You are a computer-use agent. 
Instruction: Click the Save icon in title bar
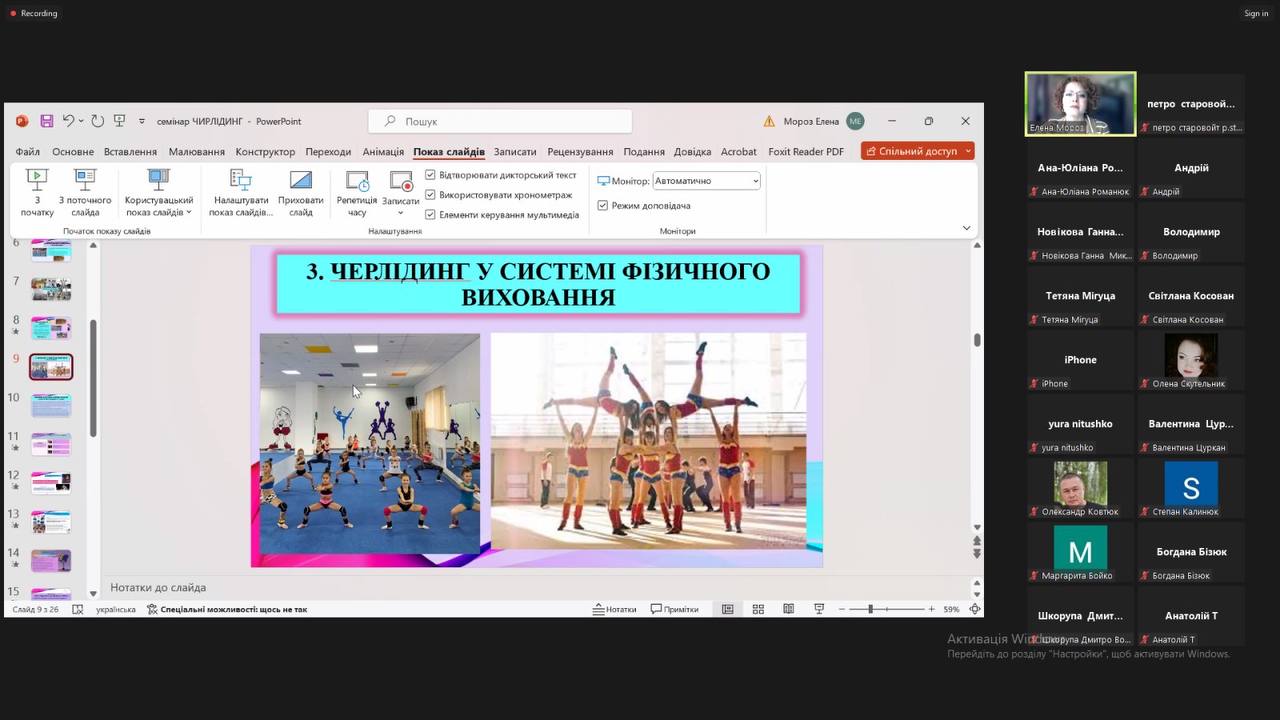point(47,121)
